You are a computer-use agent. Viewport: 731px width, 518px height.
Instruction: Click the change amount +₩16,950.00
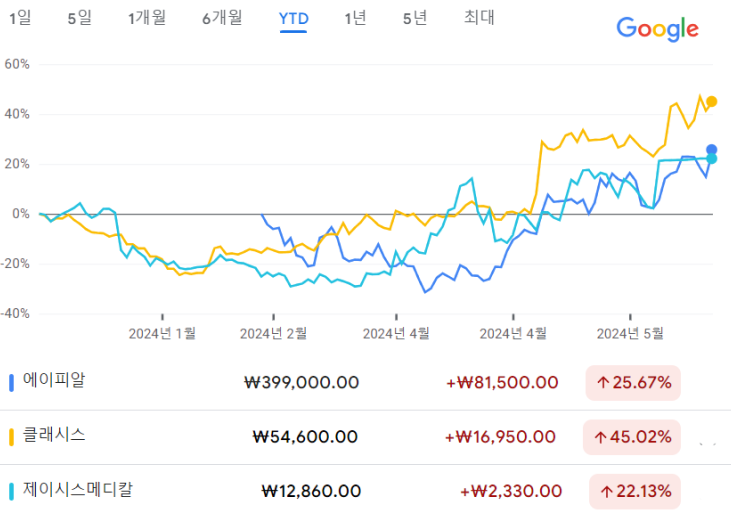[x=500, y=437]
